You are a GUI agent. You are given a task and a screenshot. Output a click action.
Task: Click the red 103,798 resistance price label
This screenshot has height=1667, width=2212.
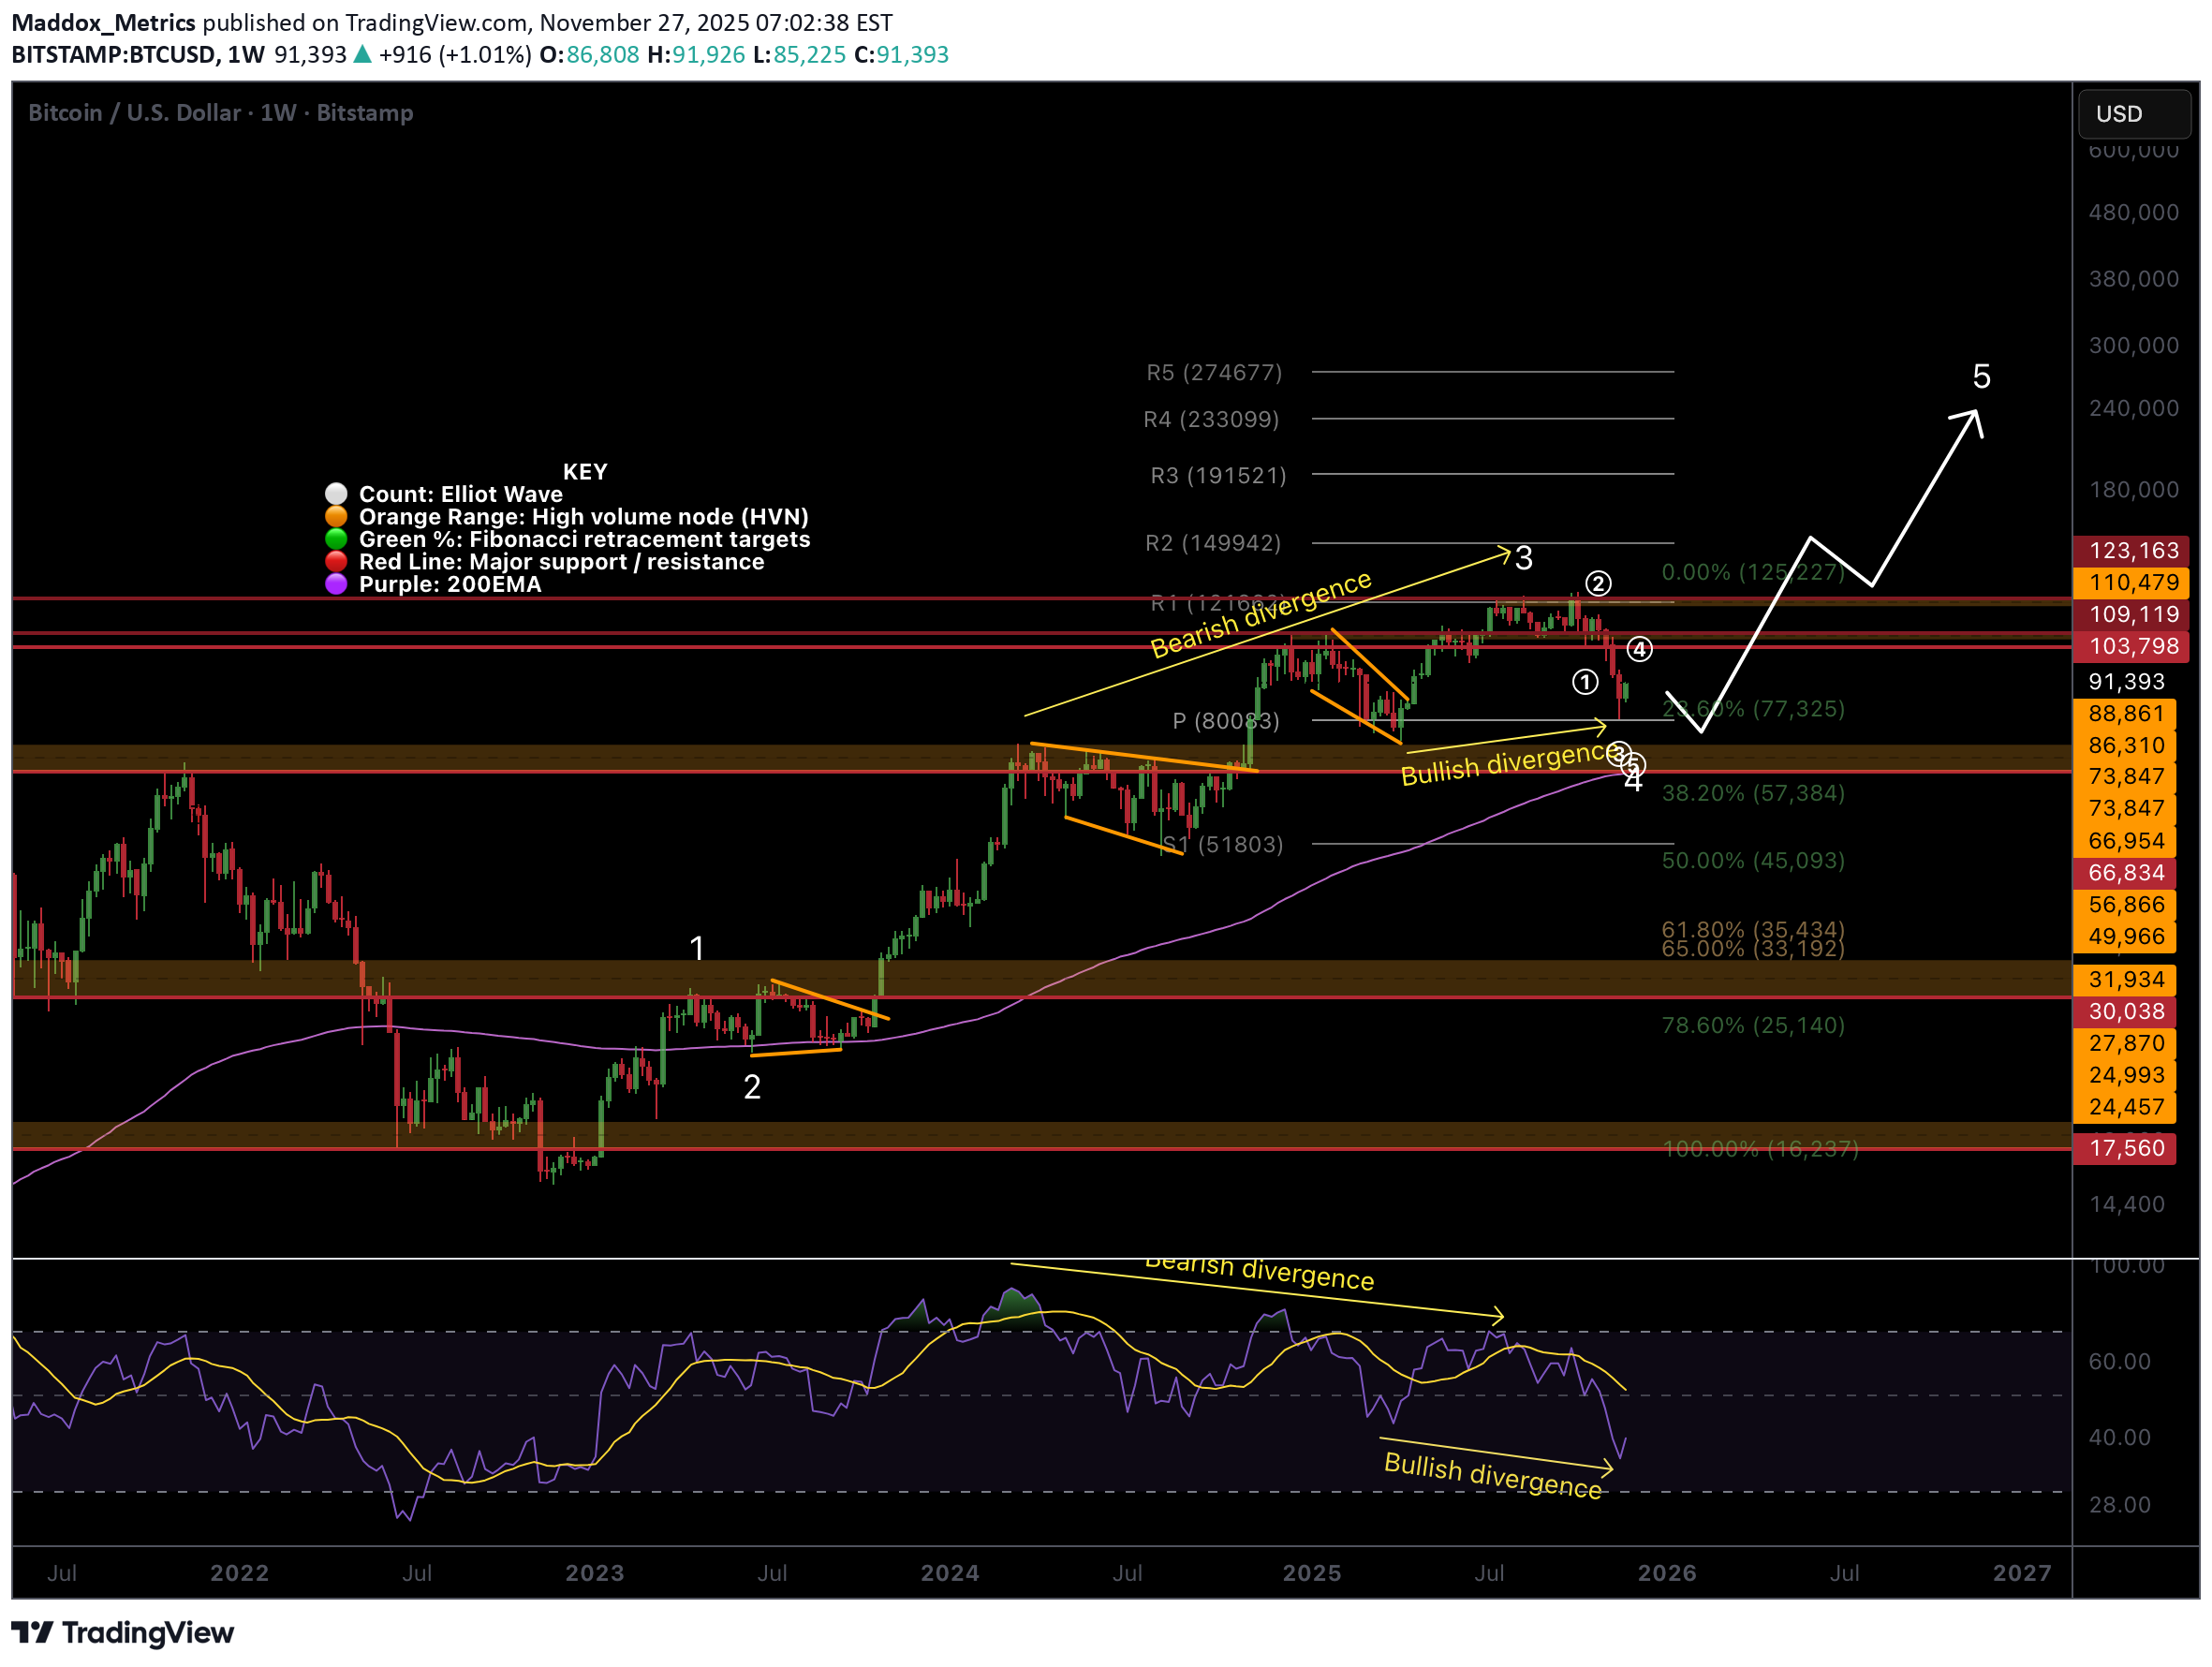2131,646
